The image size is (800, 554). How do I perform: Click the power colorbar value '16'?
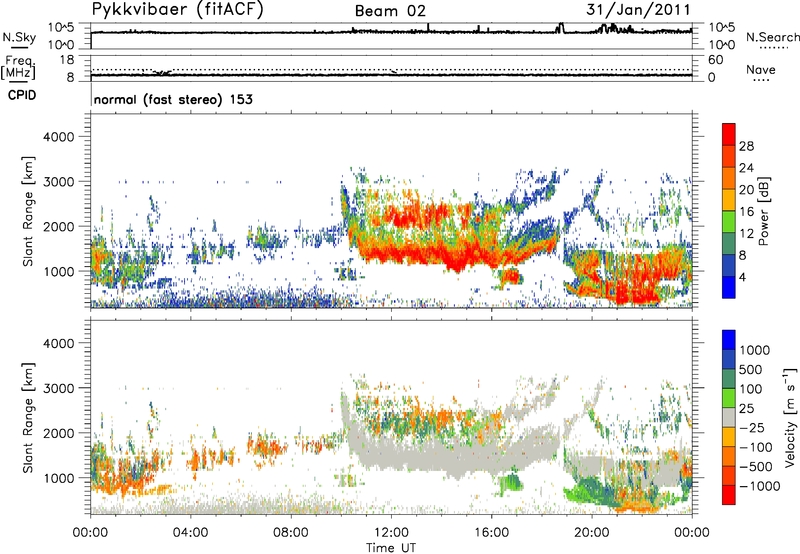[x=746, y=212]
